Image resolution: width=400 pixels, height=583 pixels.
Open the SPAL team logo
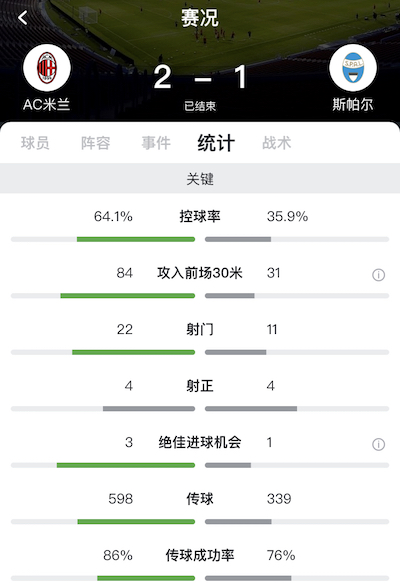[x=353, y=68]
